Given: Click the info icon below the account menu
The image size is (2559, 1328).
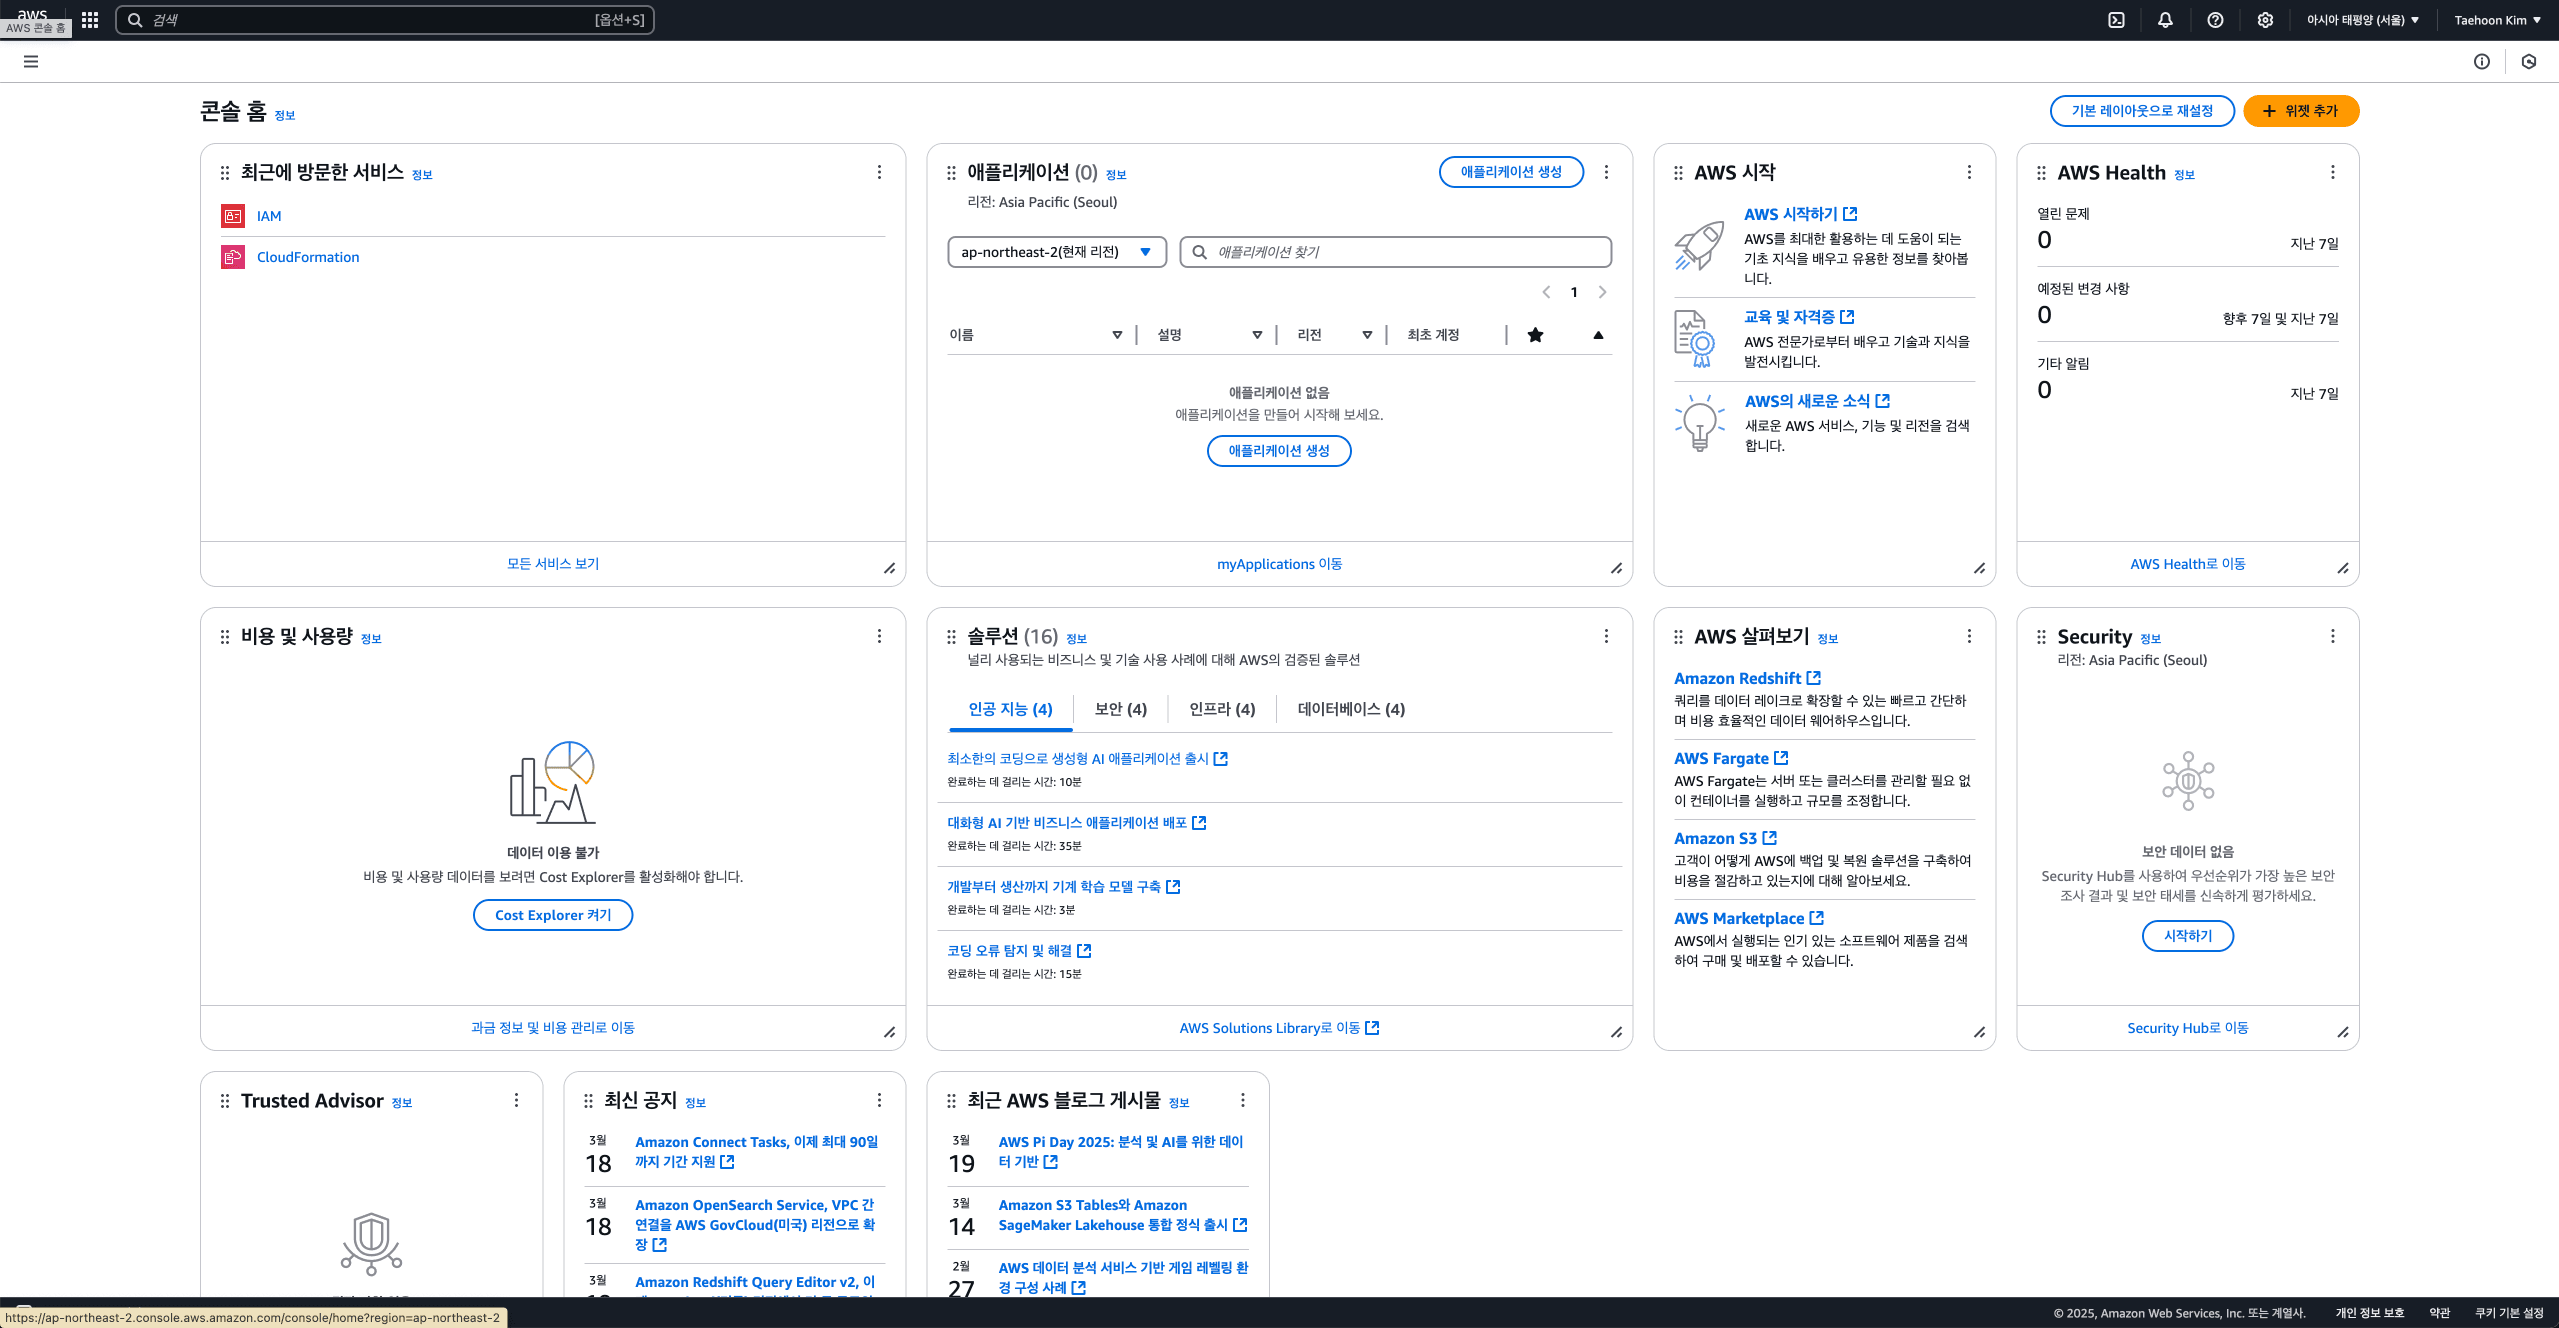Looking at the screenshot, I should [x=2483, y=62].
